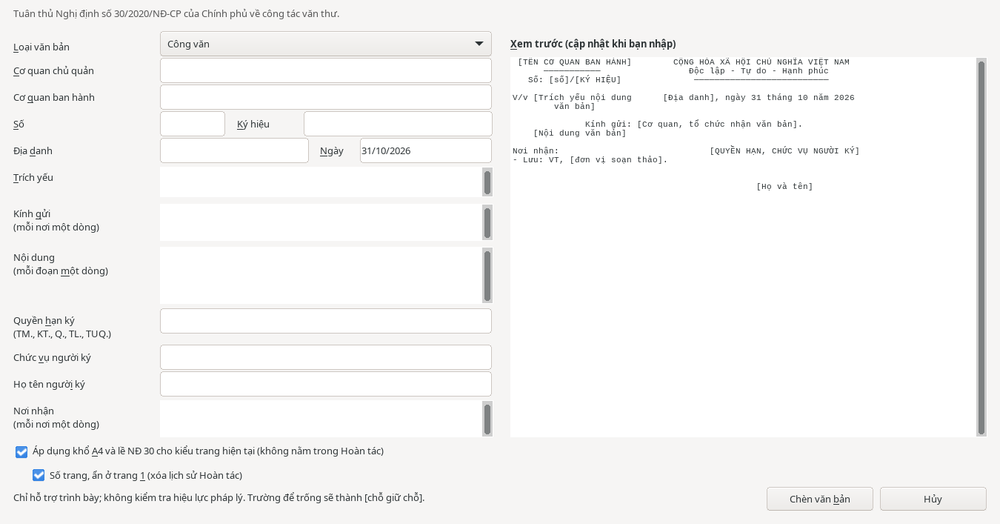Focus the Số number field

pyautogui.click(x=192, y=124)
